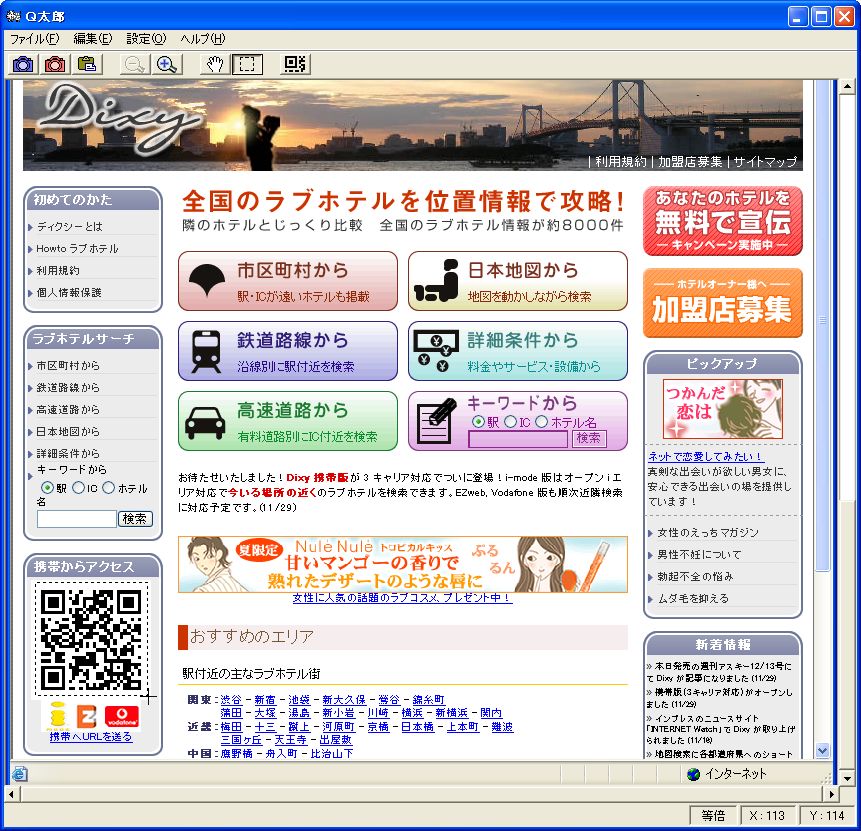Click the large 高速道路から search button

(x=288, y=421)
